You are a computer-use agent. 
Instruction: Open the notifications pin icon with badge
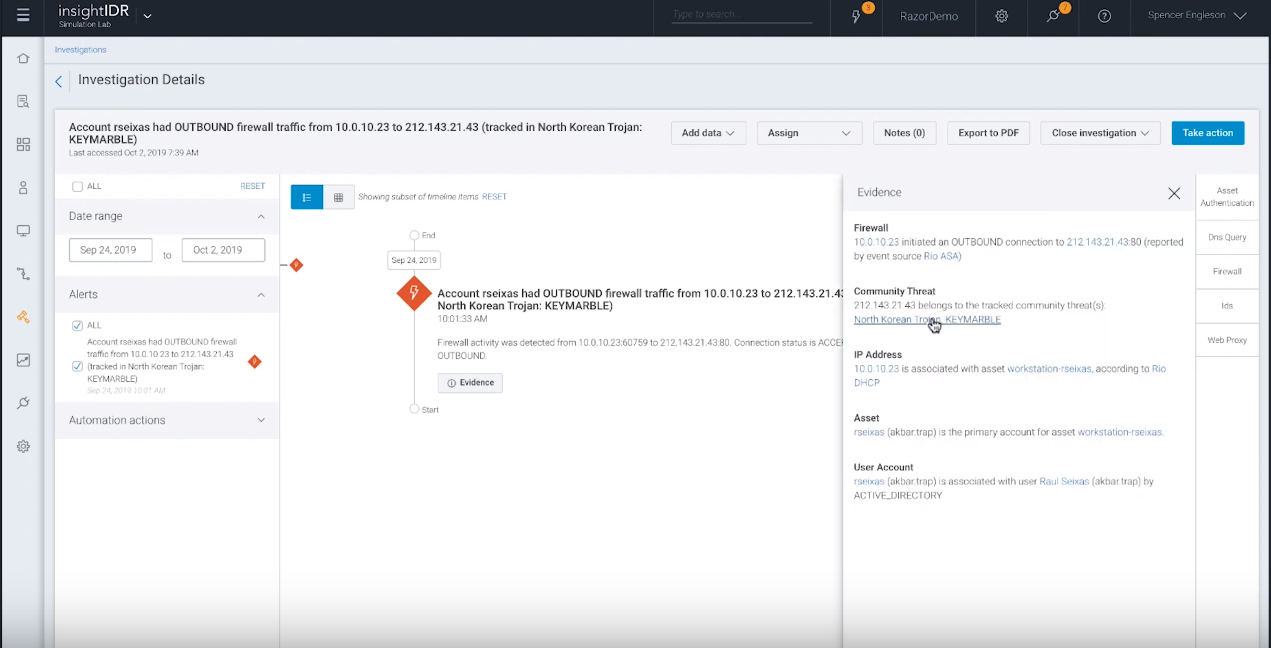click(1053, 16)
